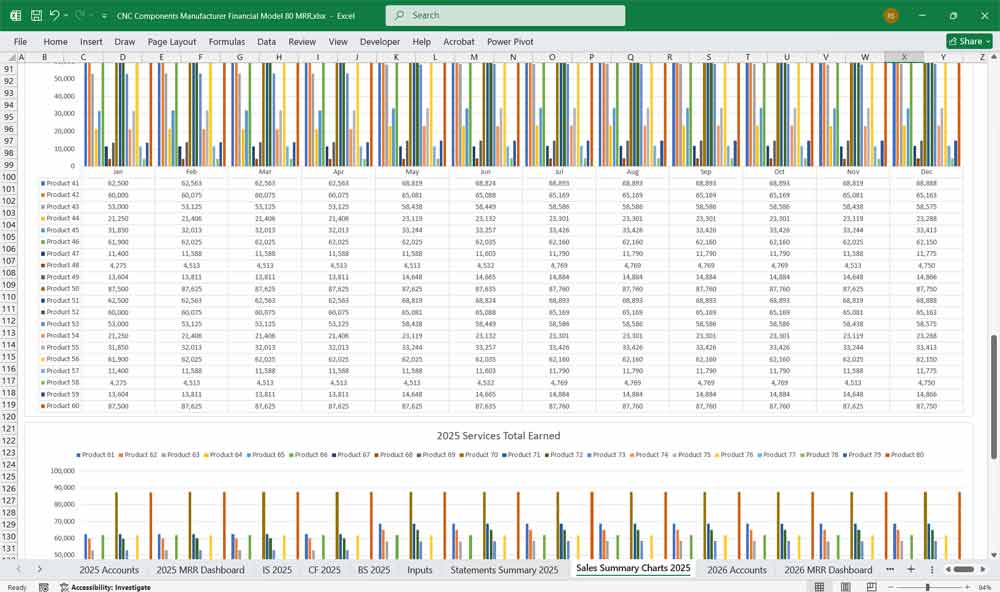
Task: Zoom out with the minus button
Action: pos(890,587)
